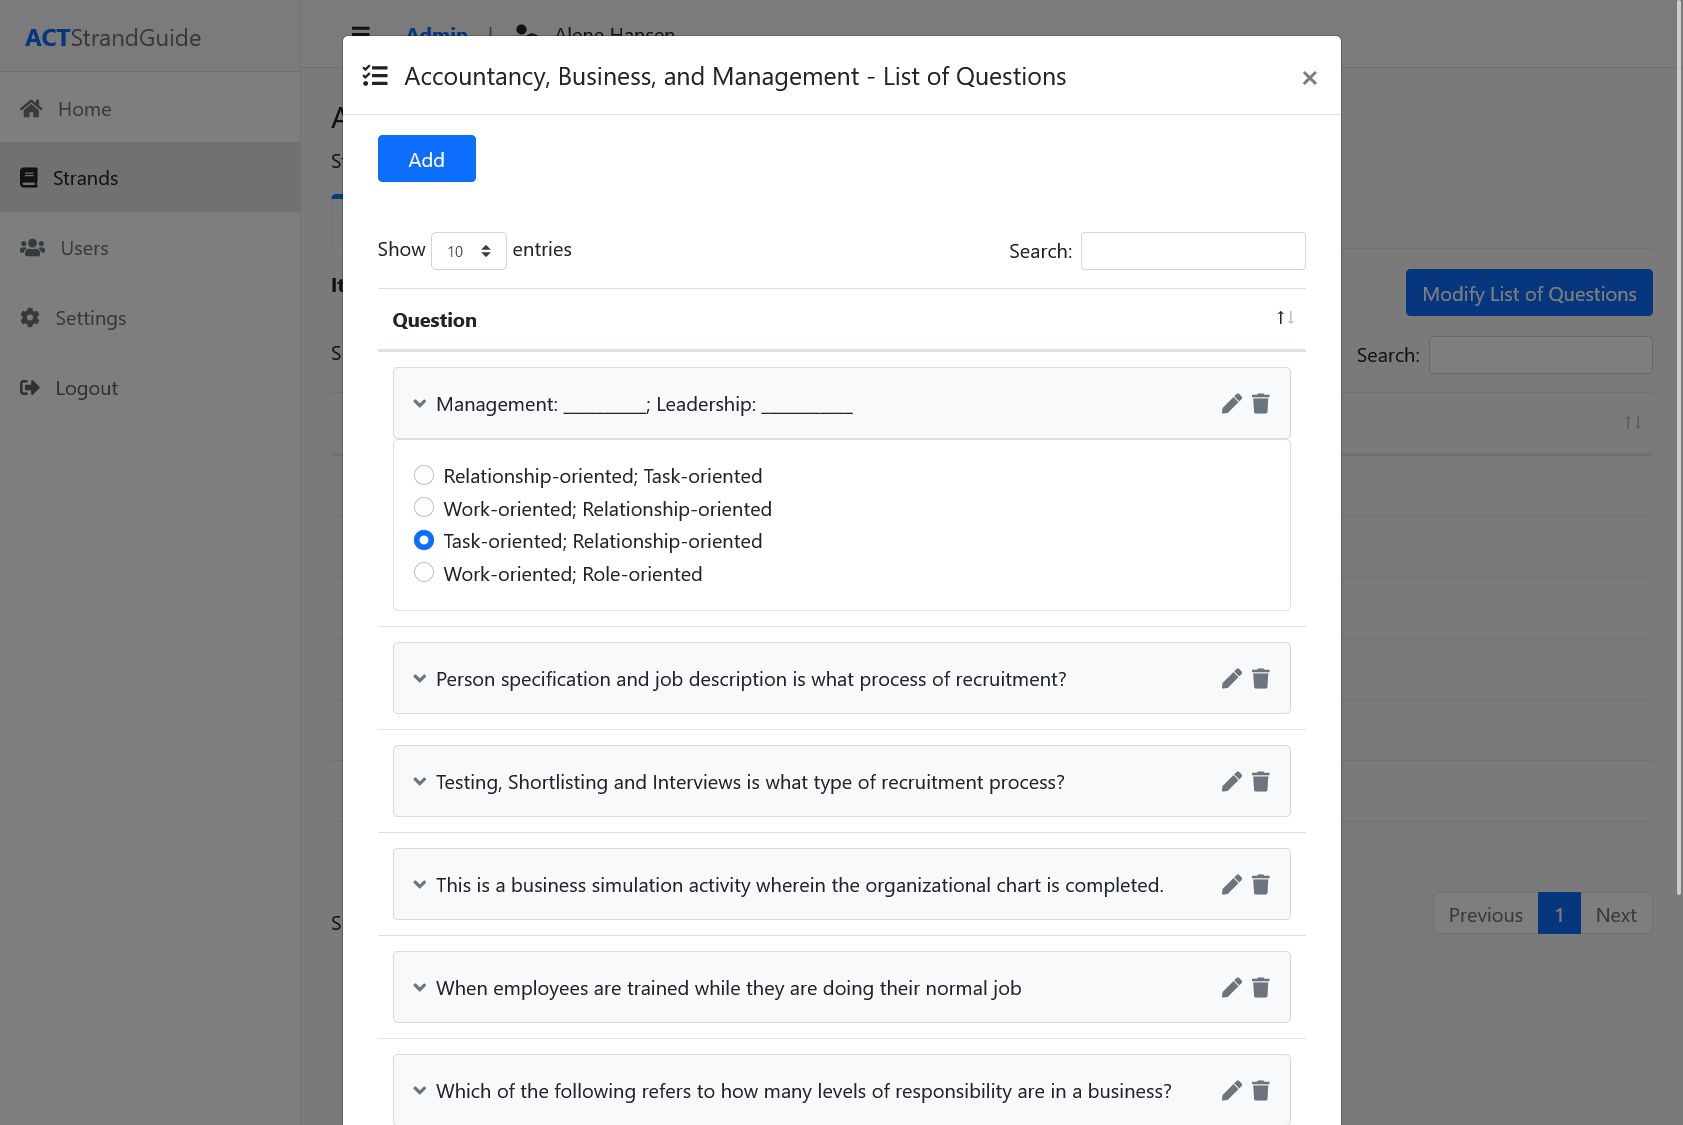Collapse the Management Leadership question
This screenshot has width=1683, height=1125.
(420, 404)
